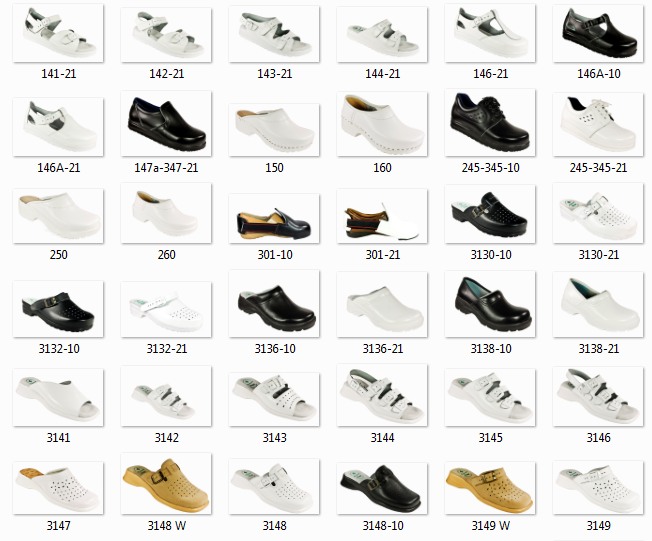652x541 pixels.
Task: Select the 144-21 slide sandal picture
Action: (382, 34)
